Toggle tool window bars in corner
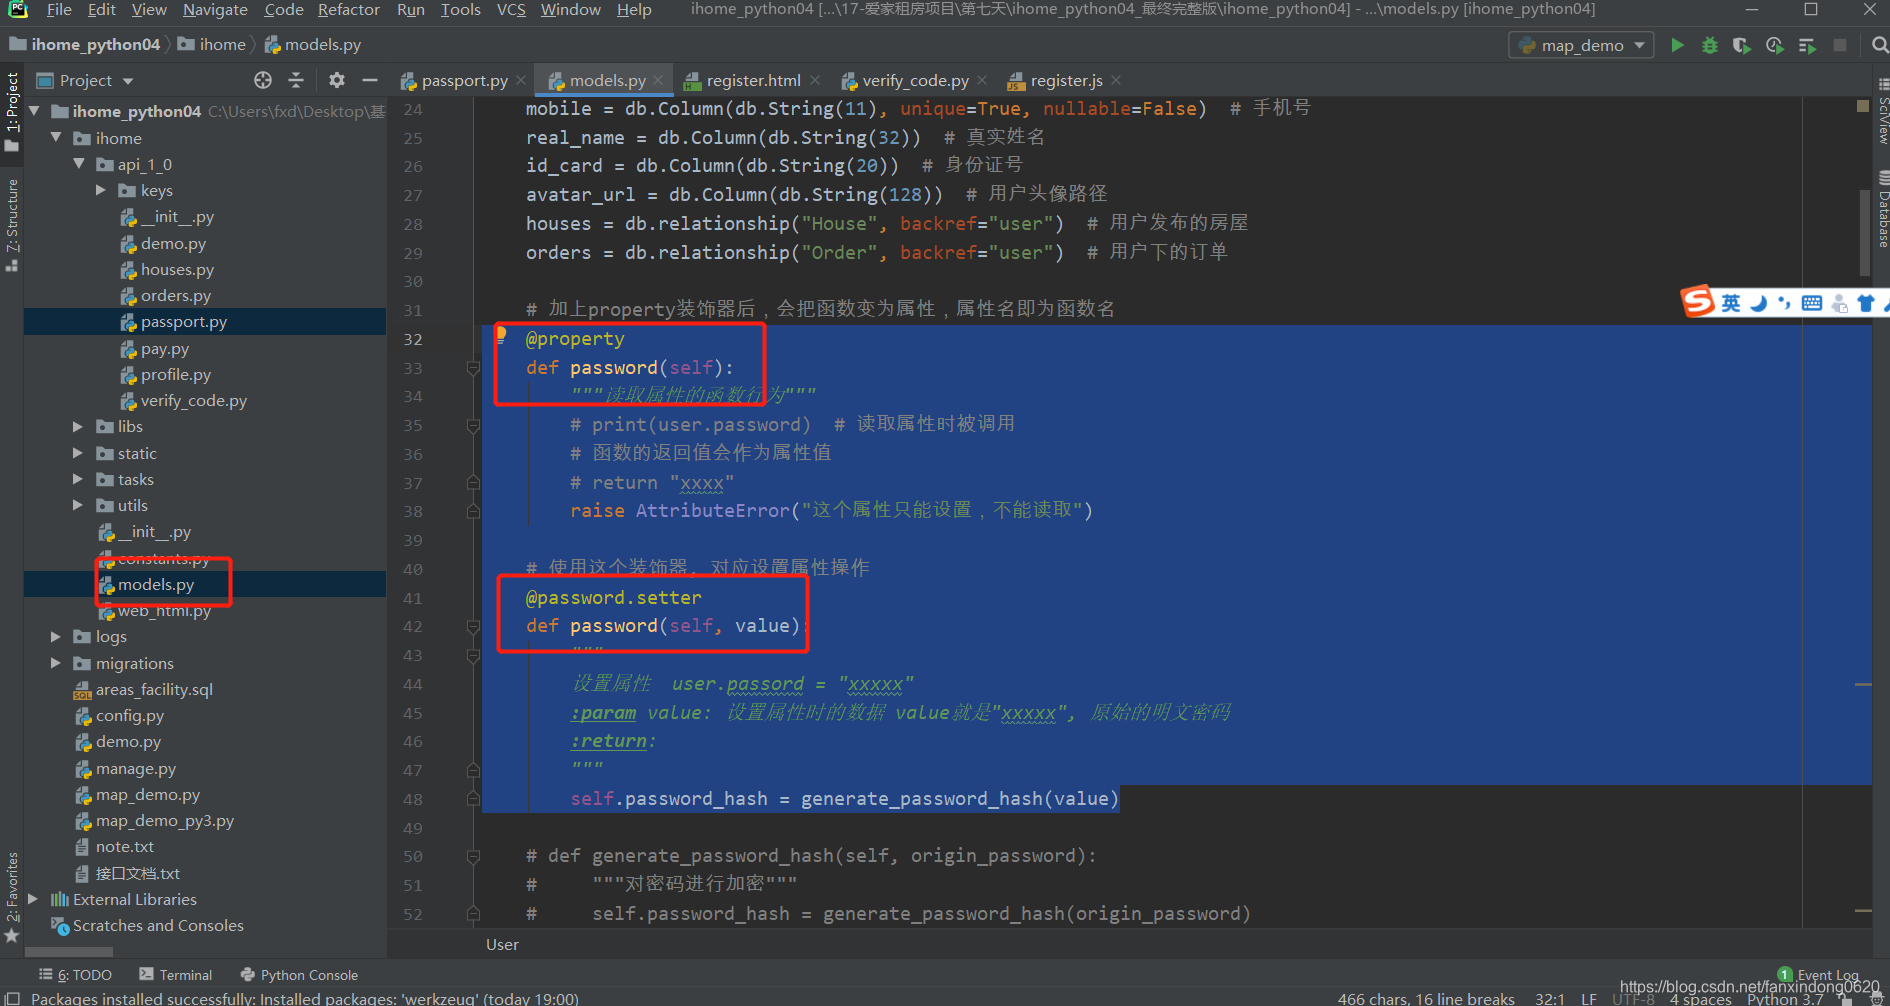The image size is (1890, 1006). tap(12, 997)
